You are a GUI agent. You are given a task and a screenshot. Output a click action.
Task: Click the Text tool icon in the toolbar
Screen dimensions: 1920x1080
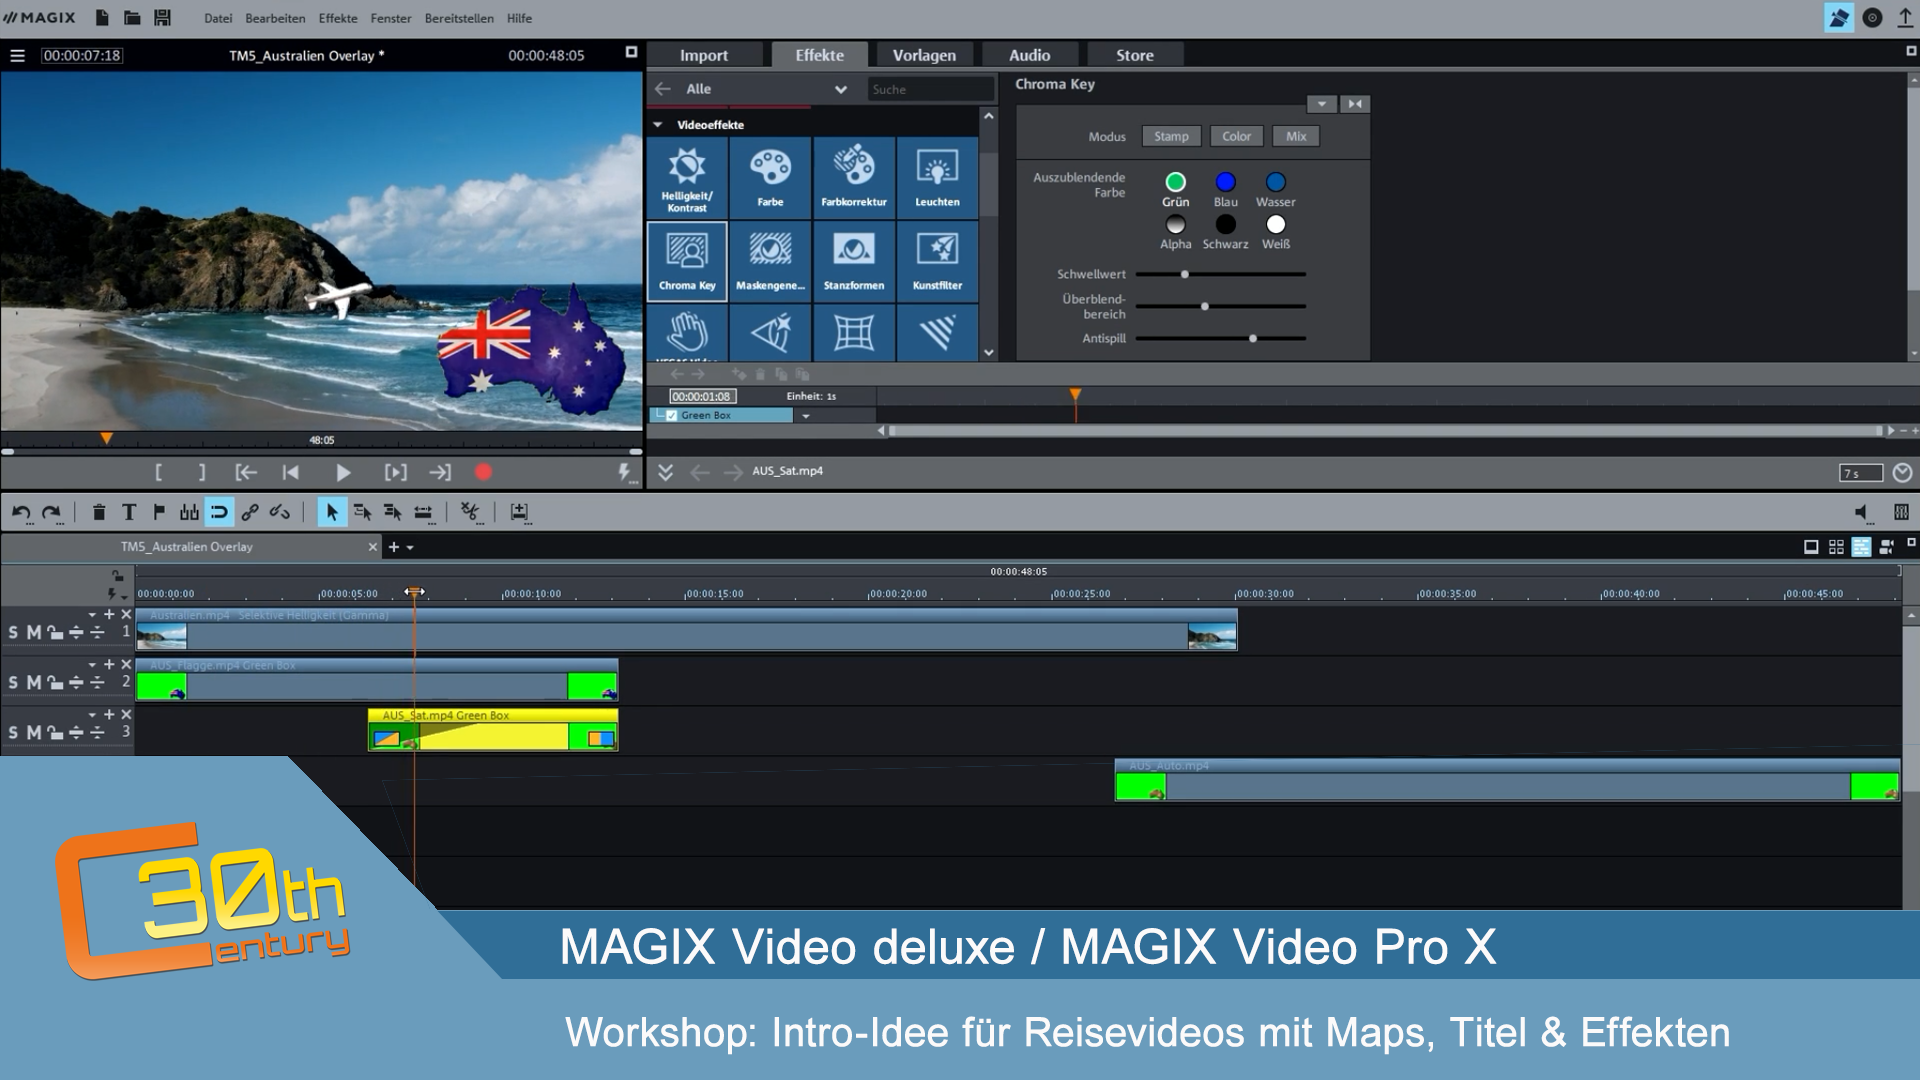click(x=129, y=512)
